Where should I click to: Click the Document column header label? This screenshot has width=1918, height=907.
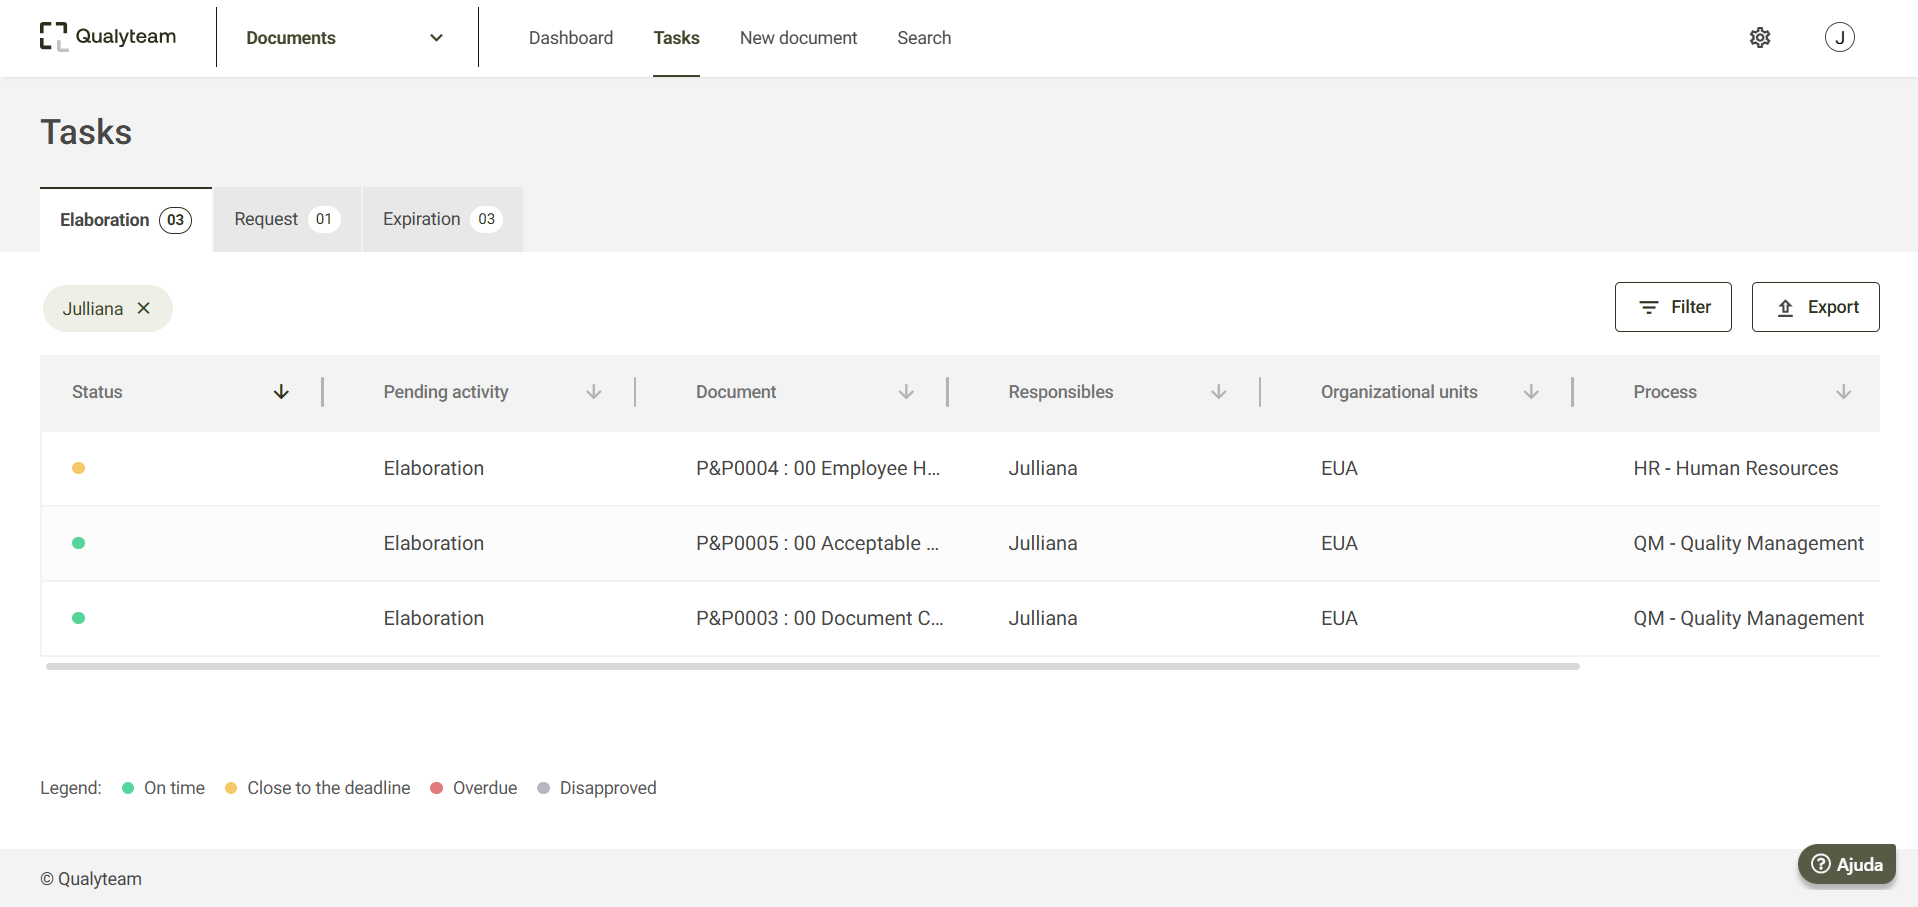[736, 392]
